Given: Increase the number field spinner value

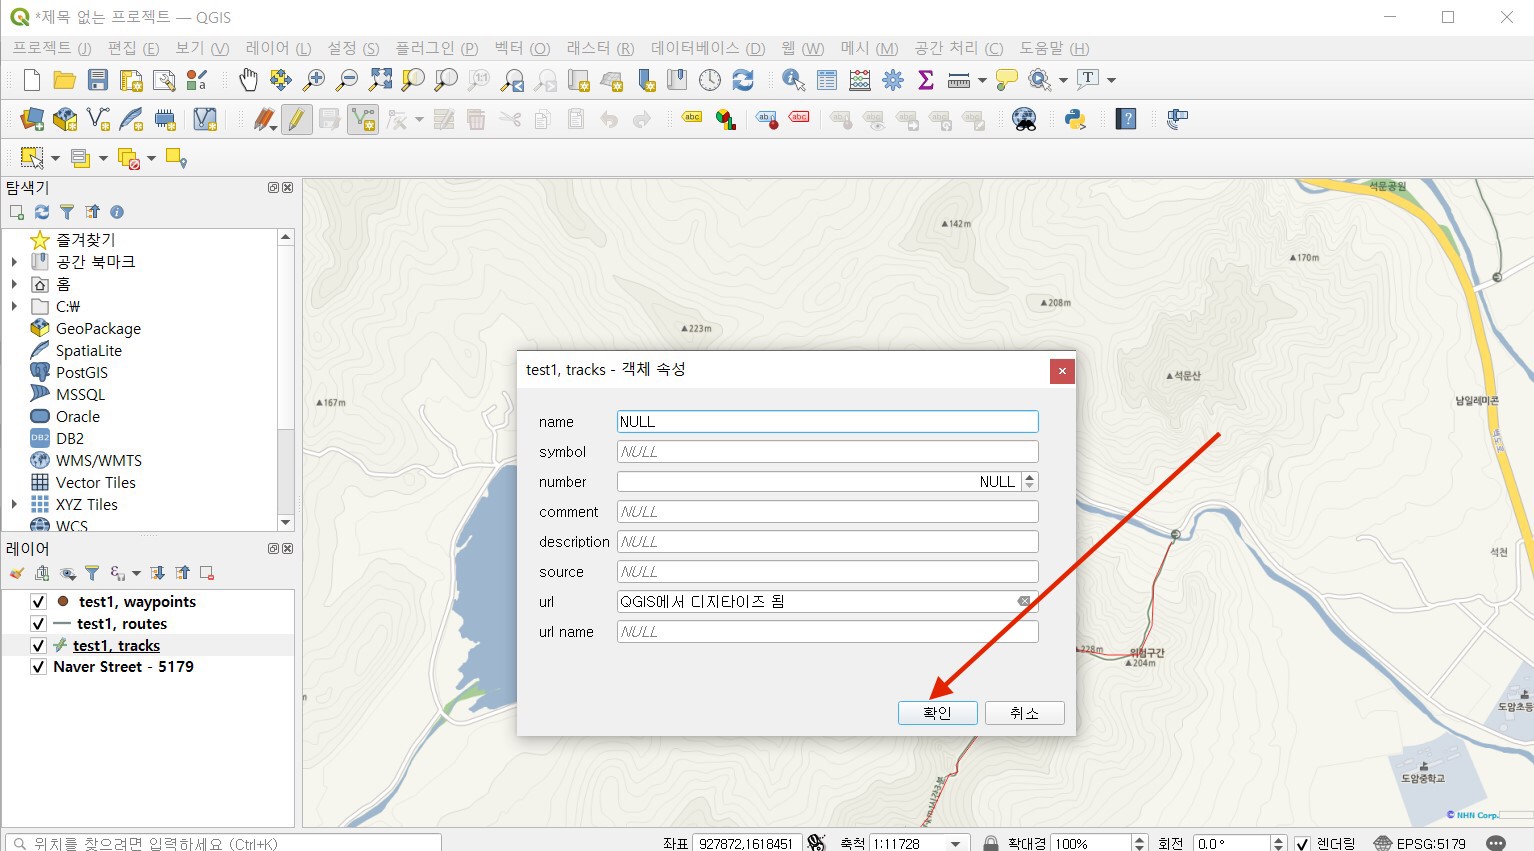Looking at the screenshot, I should click(x=1029, y=477).
